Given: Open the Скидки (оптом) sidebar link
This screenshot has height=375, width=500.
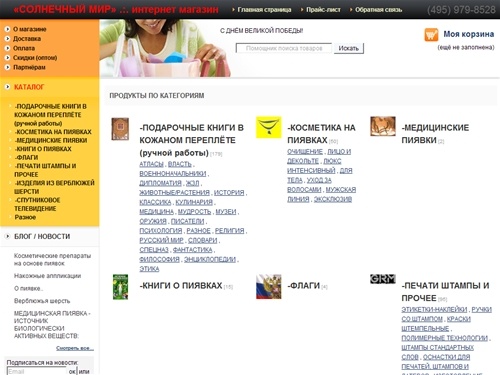Looking at the screenshot, I should coord(35,58).
